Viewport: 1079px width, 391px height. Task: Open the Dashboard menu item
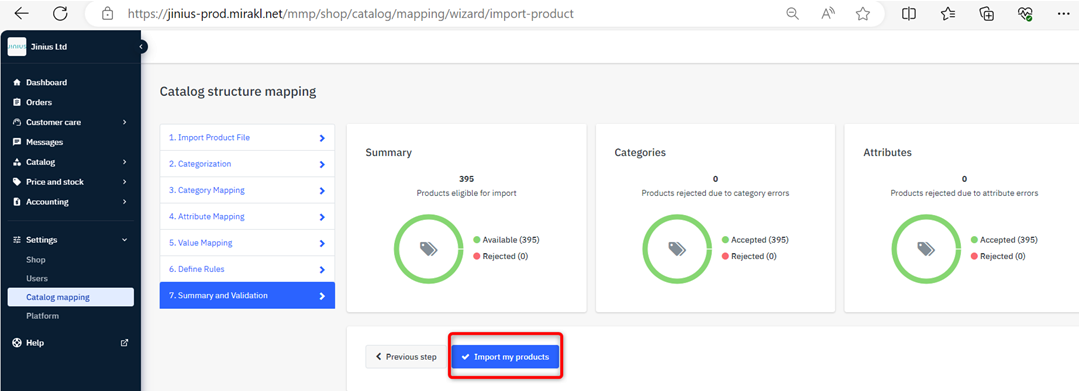(x=46, y=82)
